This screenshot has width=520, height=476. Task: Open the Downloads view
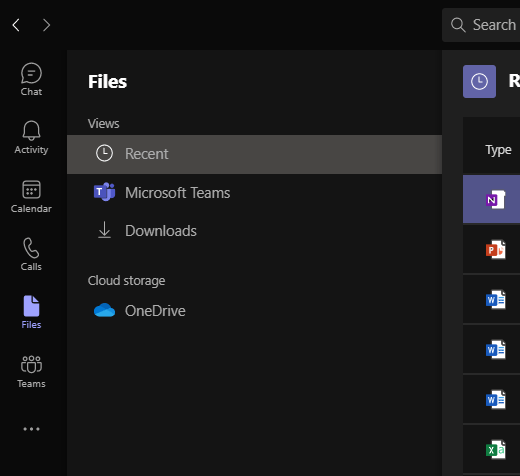pyautogui.click(x=254, y=231)
